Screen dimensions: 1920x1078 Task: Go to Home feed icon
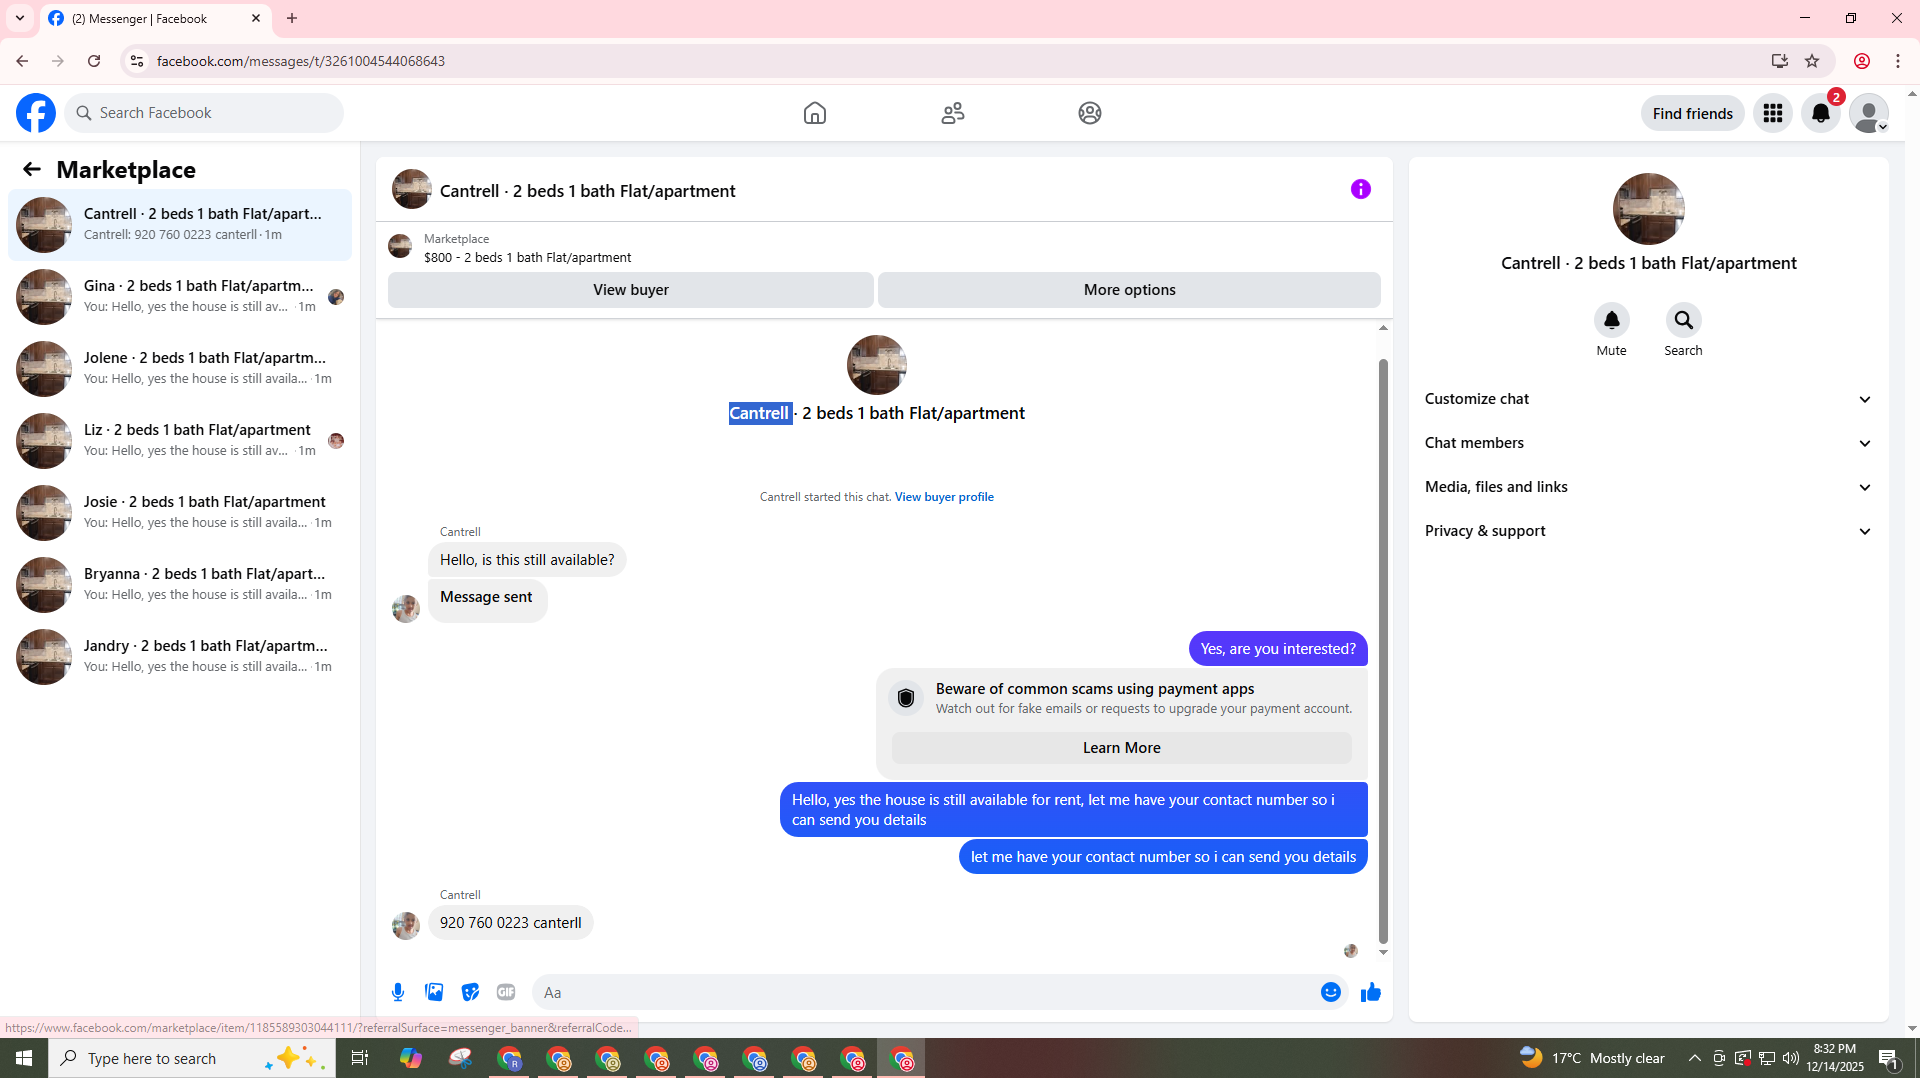pyautogui.click(x=815, y=113)
